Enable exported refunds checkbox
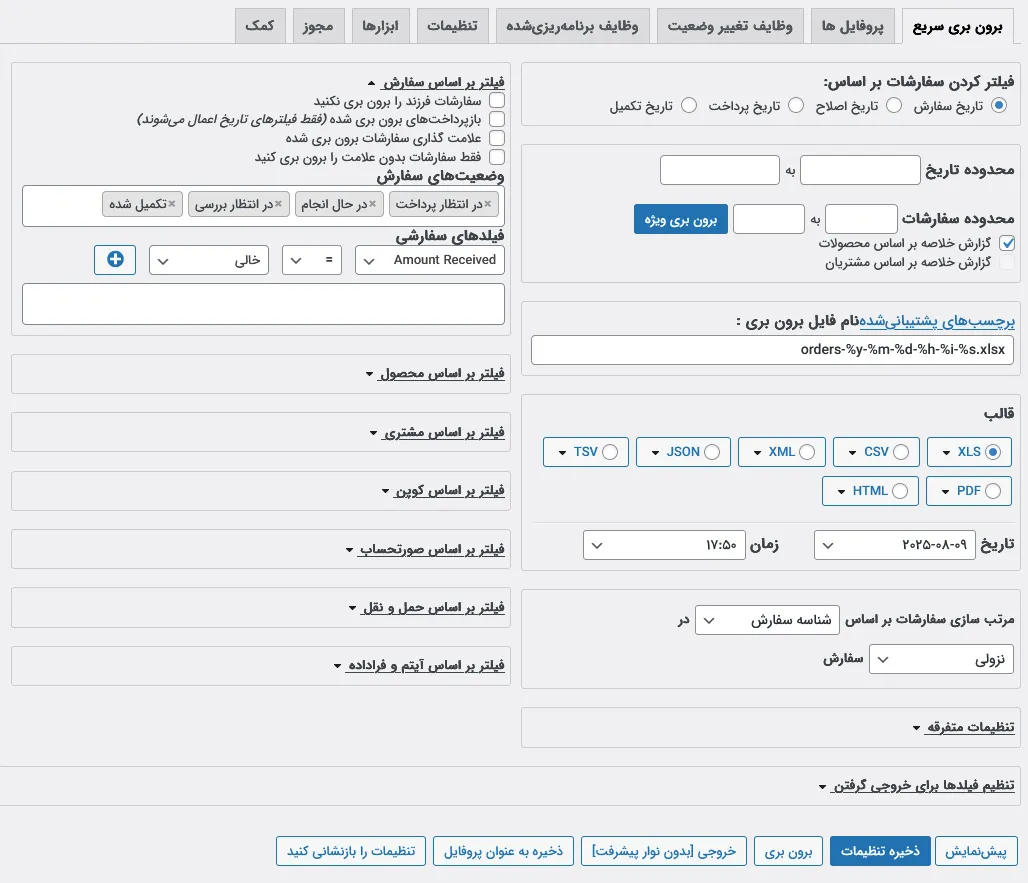1028x883 pixels. click(497, 119)
